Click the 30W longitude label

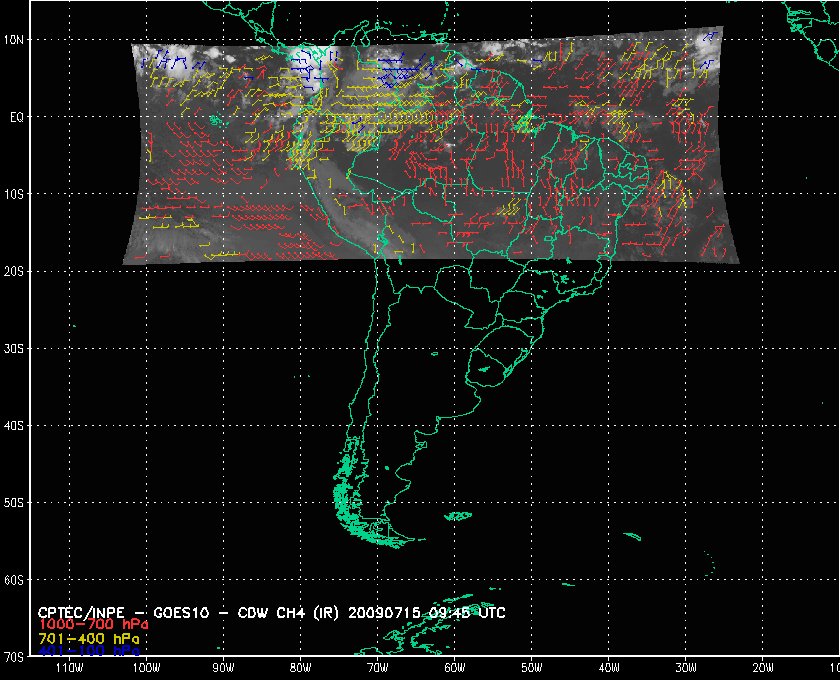685,668
